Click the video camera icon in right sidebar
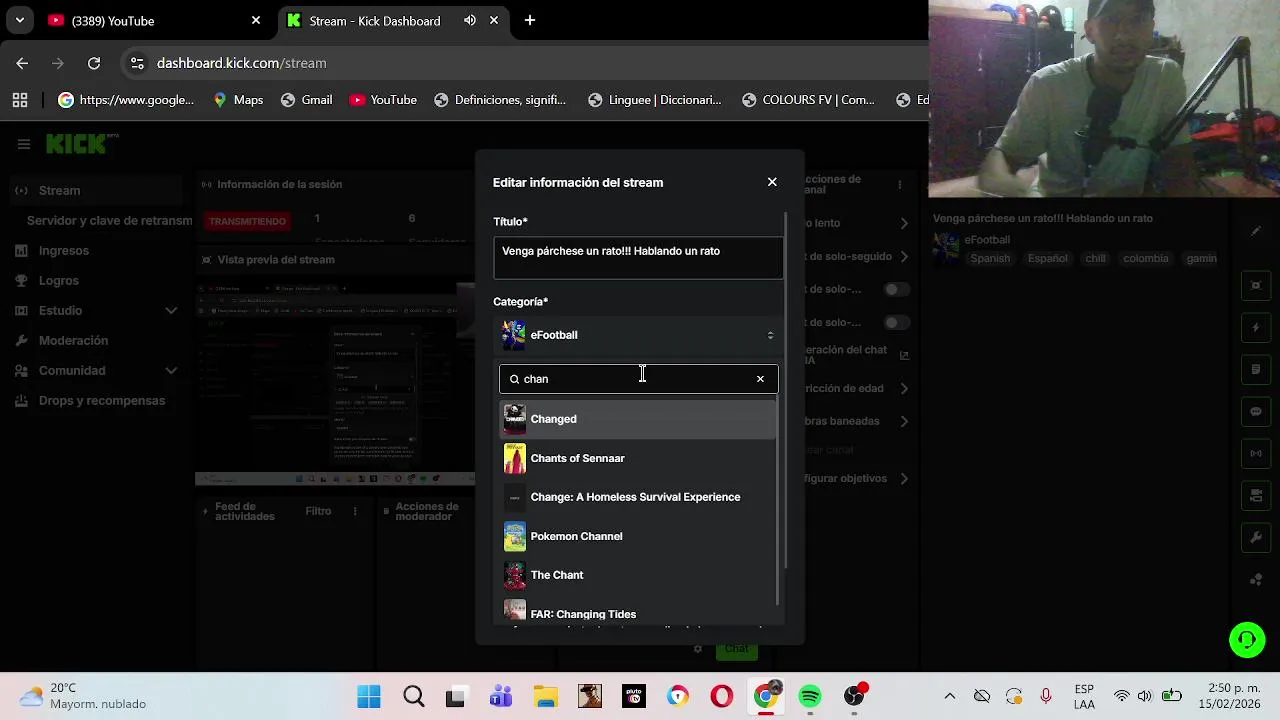 1256,495
